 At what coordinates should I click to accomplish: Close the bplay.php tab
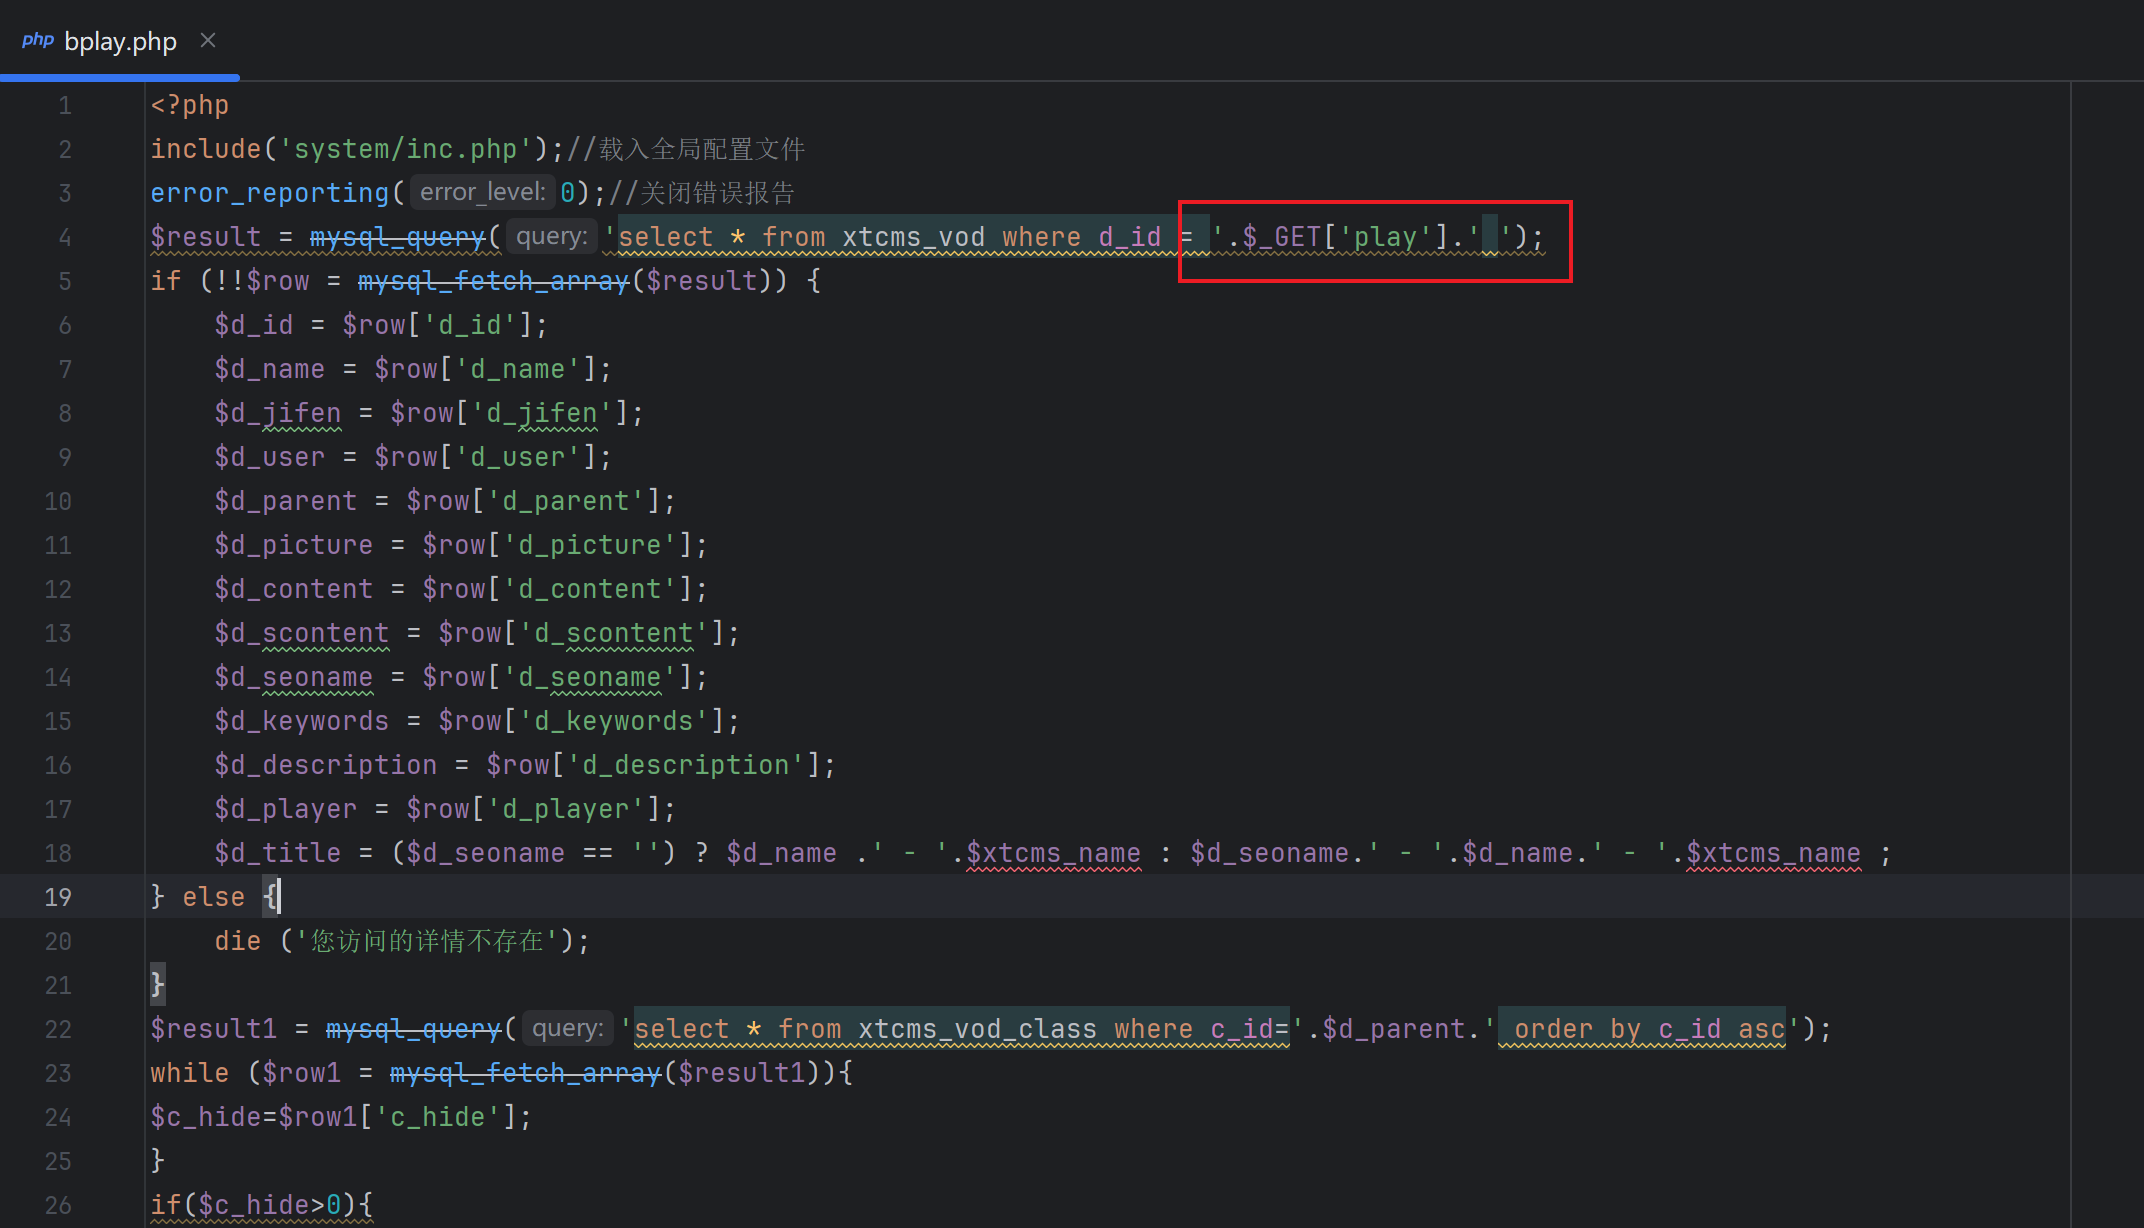[208, 40]
